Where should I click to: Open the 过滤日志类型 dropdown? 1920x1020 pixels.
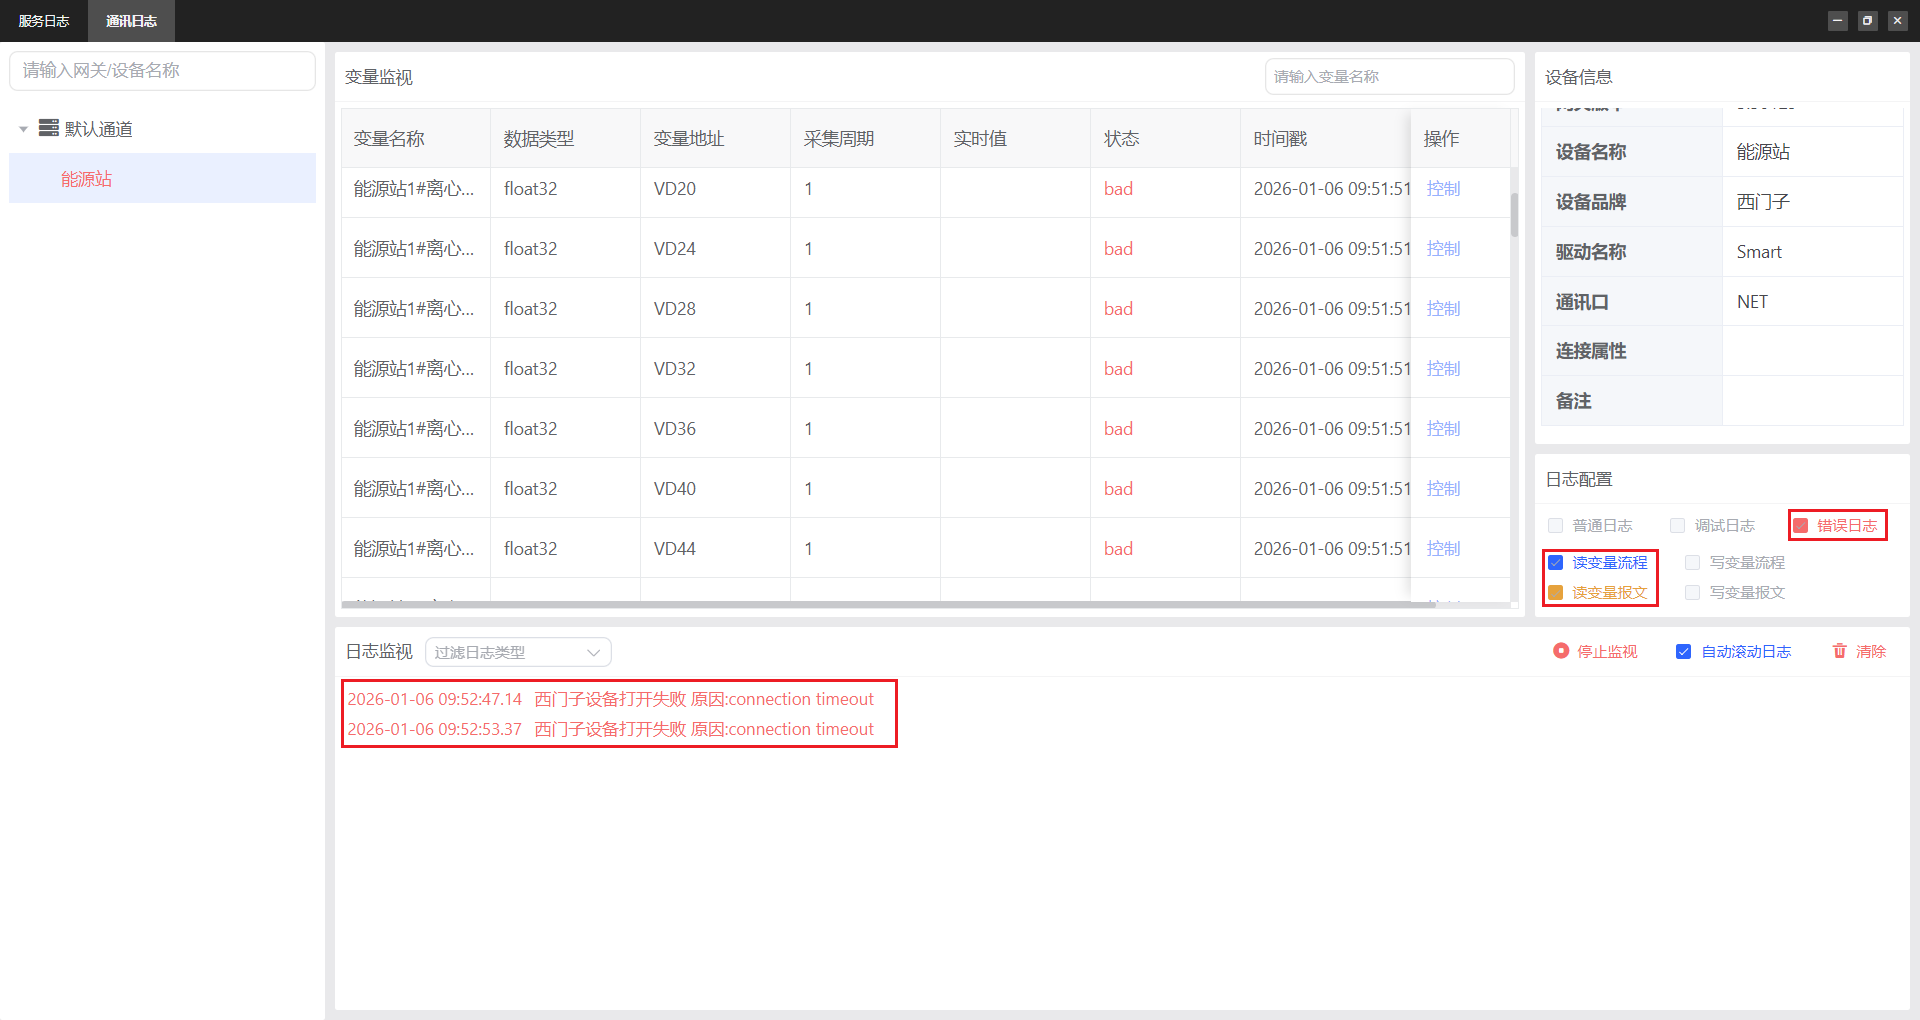click(517, 652)
